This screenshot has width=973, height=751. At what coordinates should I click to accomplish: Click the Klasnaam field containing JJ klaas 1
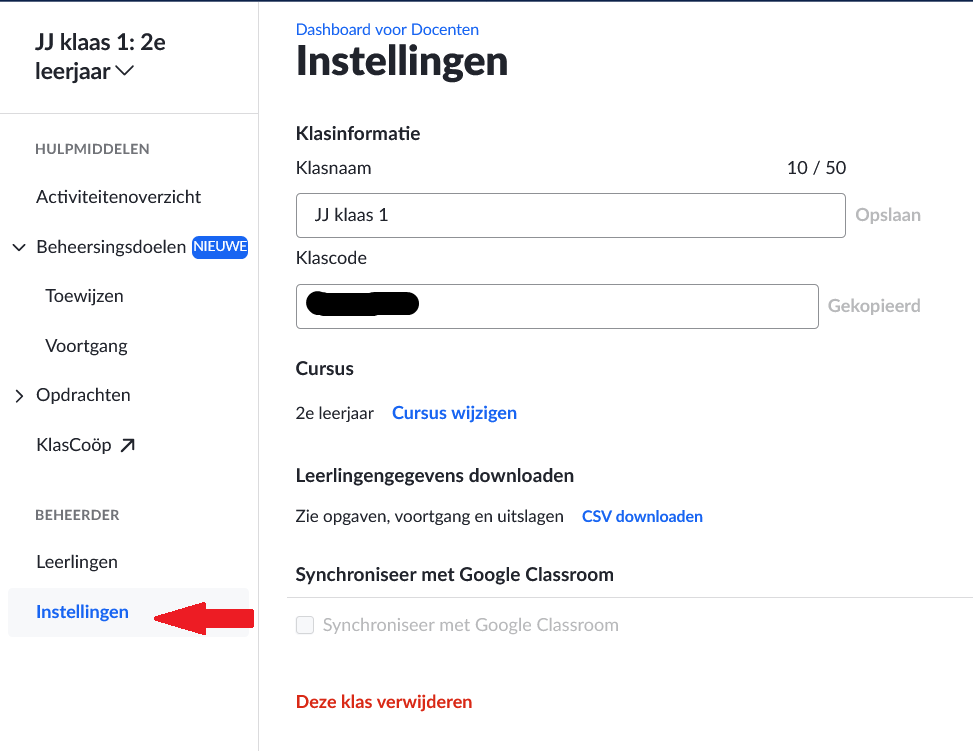[x=570, y=215]
